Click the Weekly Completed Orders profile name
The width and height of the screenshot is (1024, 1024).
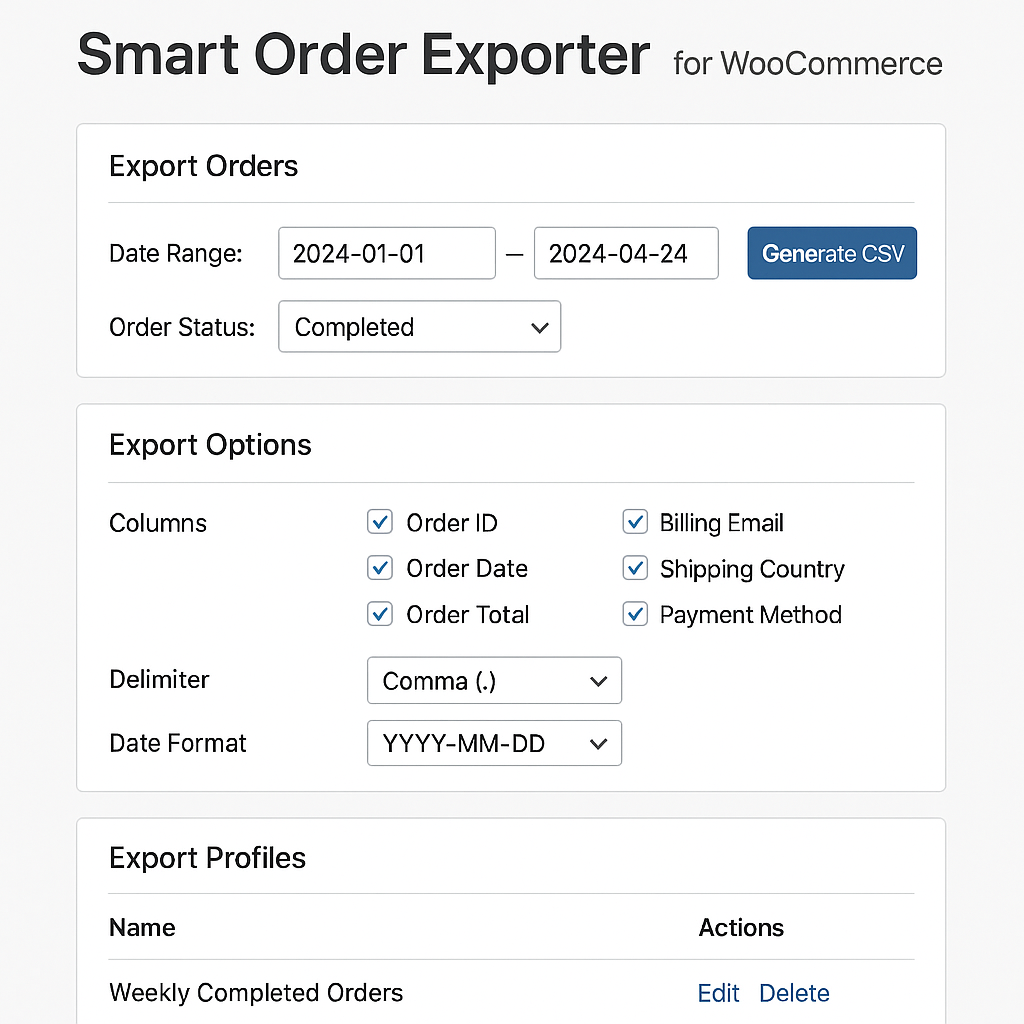pos(256,993)
